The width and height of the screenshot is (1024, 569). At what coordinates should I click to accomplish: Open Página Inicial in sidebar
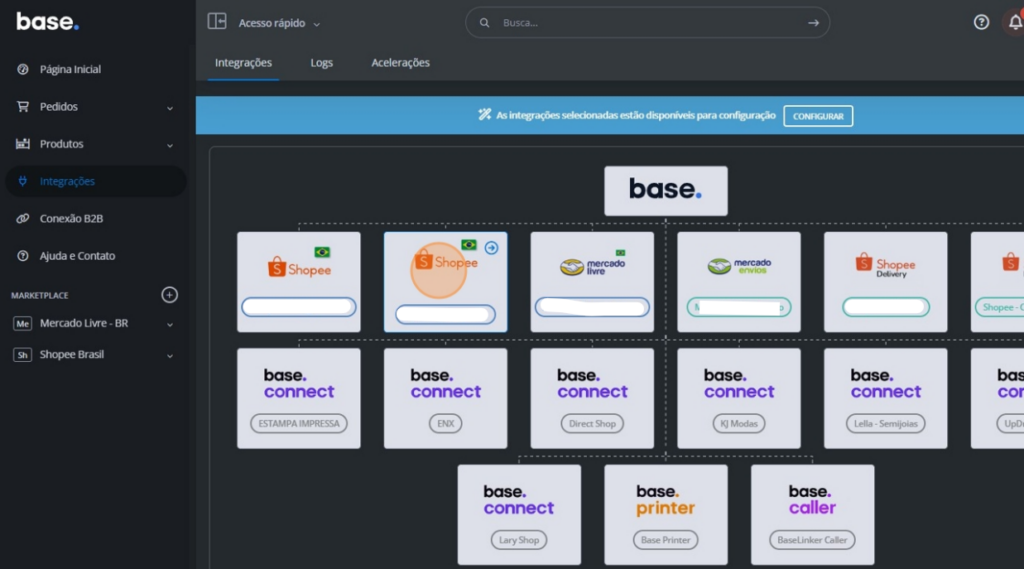point(70,70)
